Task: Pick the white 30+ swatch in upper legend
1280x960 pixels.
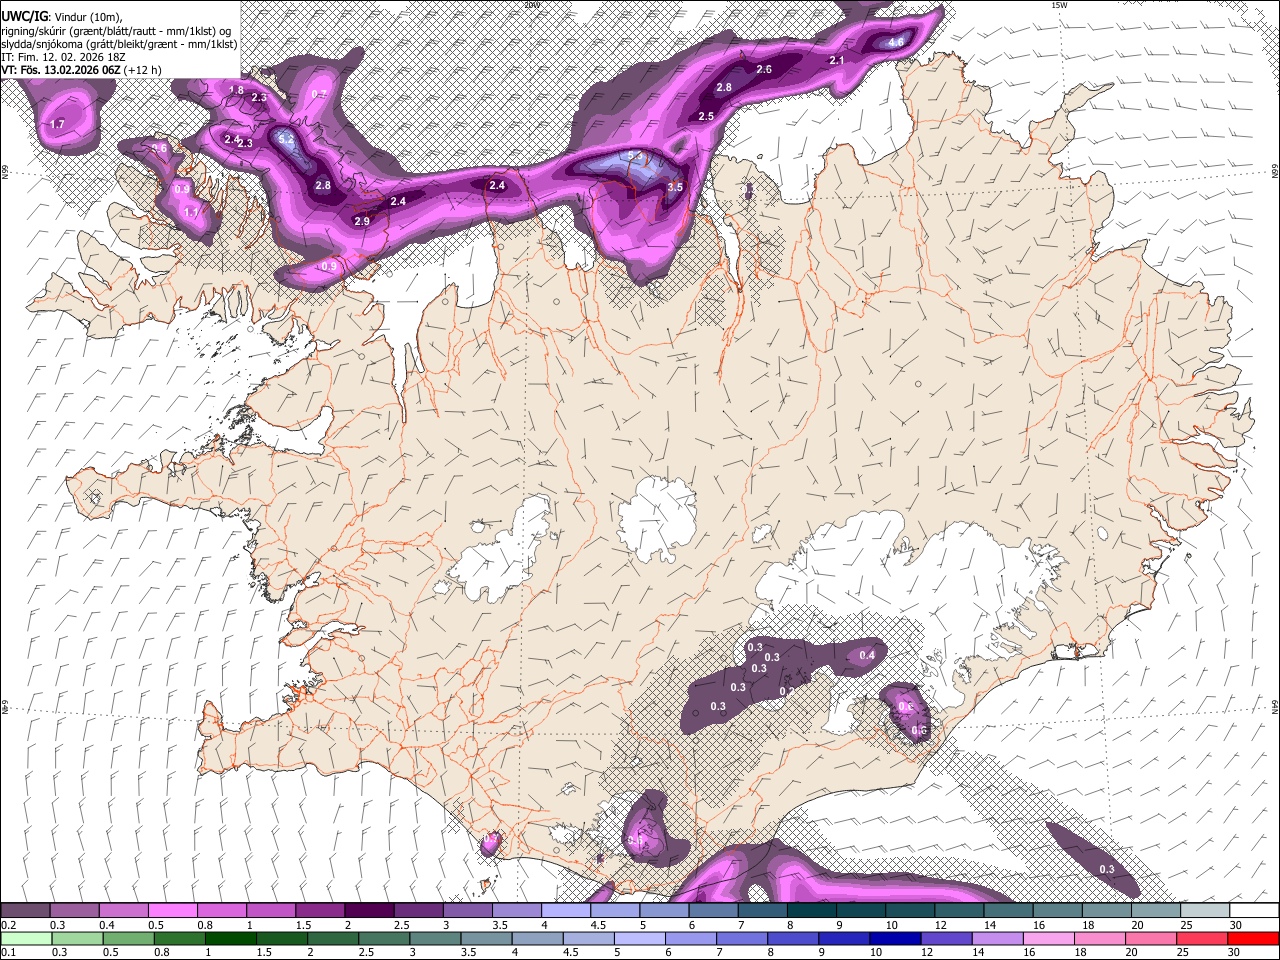Action: pos(1254,910)
